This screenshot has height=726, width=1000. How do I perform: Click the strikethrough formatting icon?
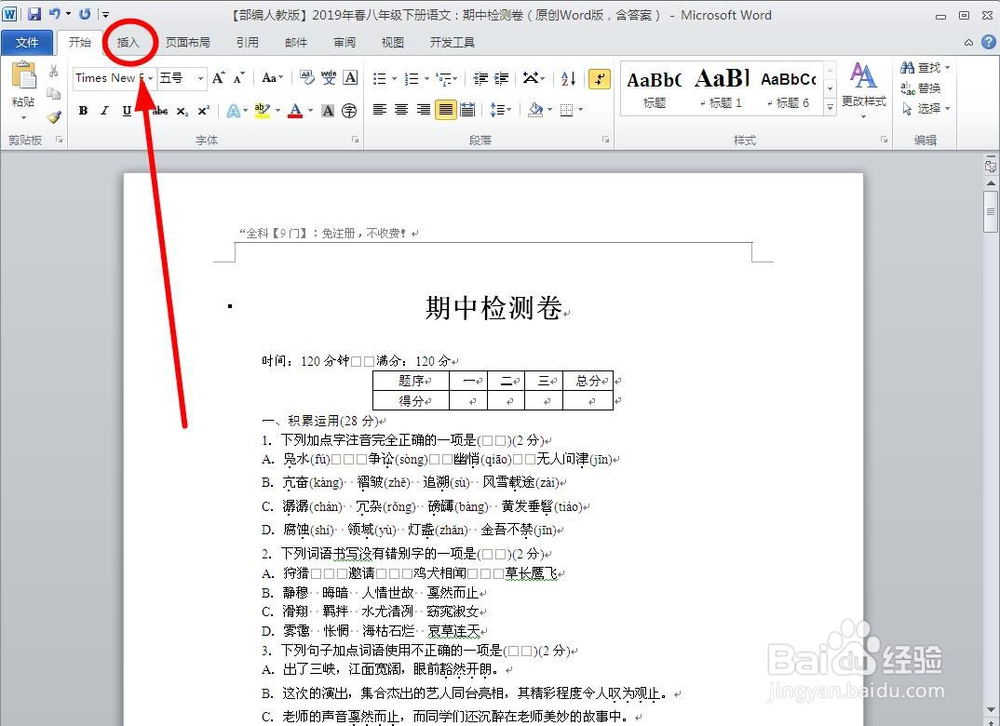pyautogui.click(x=162, y=110)
